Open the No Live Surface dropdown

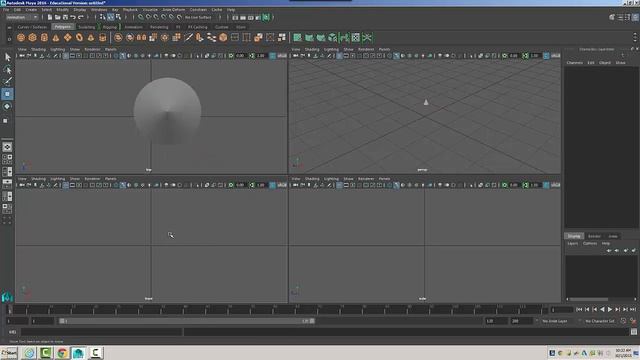click(x=198, y=17)
